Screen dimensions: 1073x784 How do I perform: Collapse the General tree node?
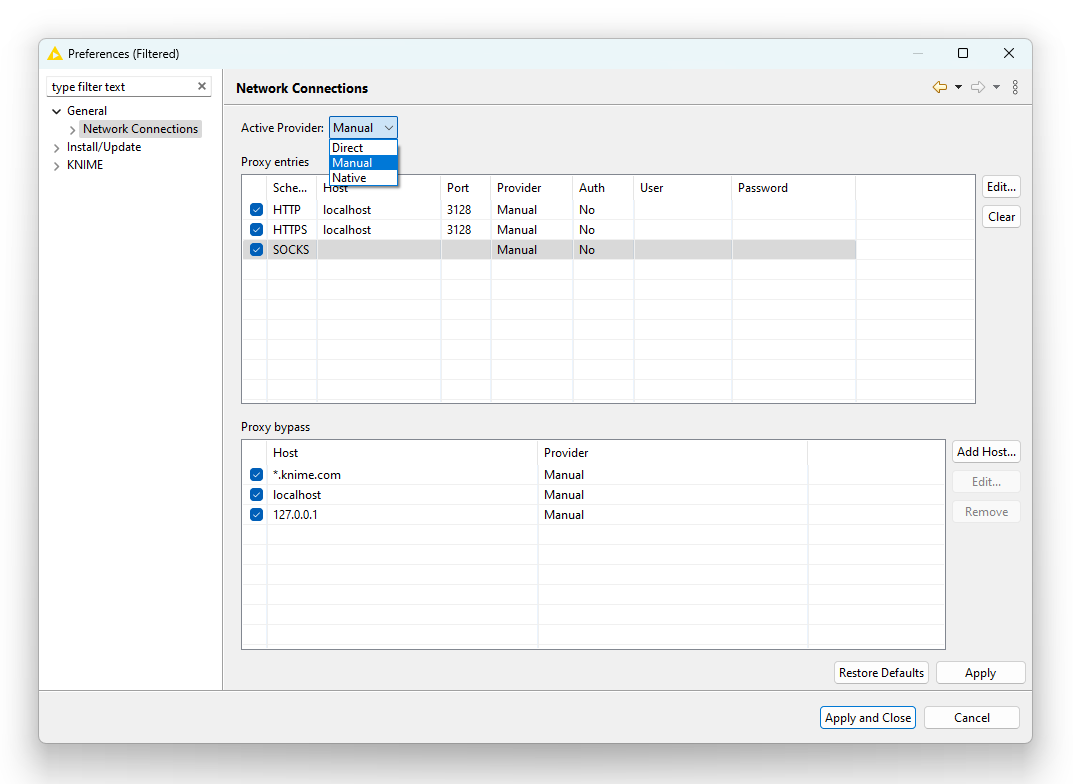click(57, 111)
